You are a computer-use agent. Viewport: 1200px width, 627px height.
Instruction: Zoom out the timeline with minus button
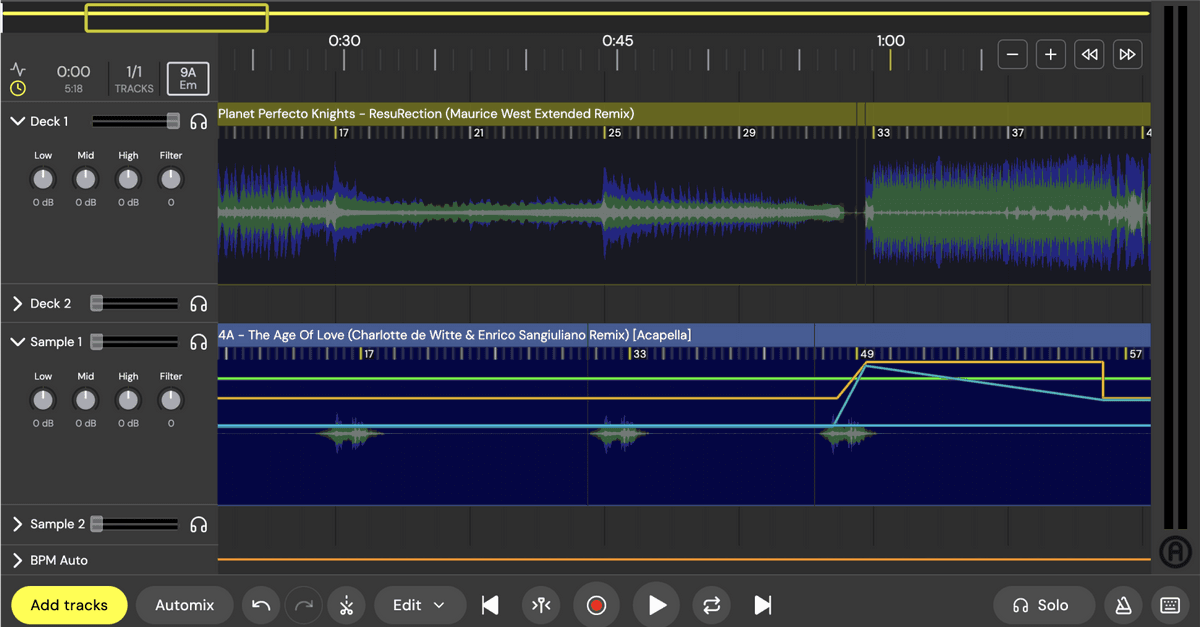(1013, 55)
